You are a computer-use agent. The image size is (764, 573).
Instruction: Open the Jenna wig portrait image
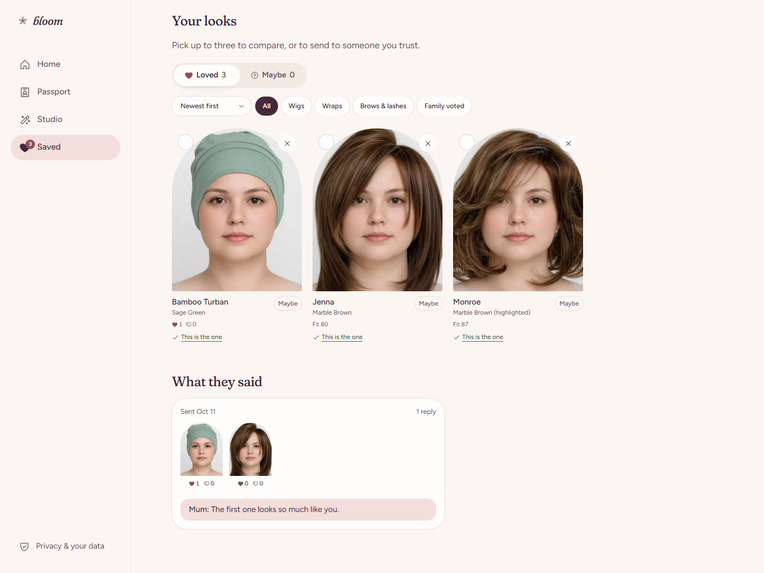[x=378, y=210]
